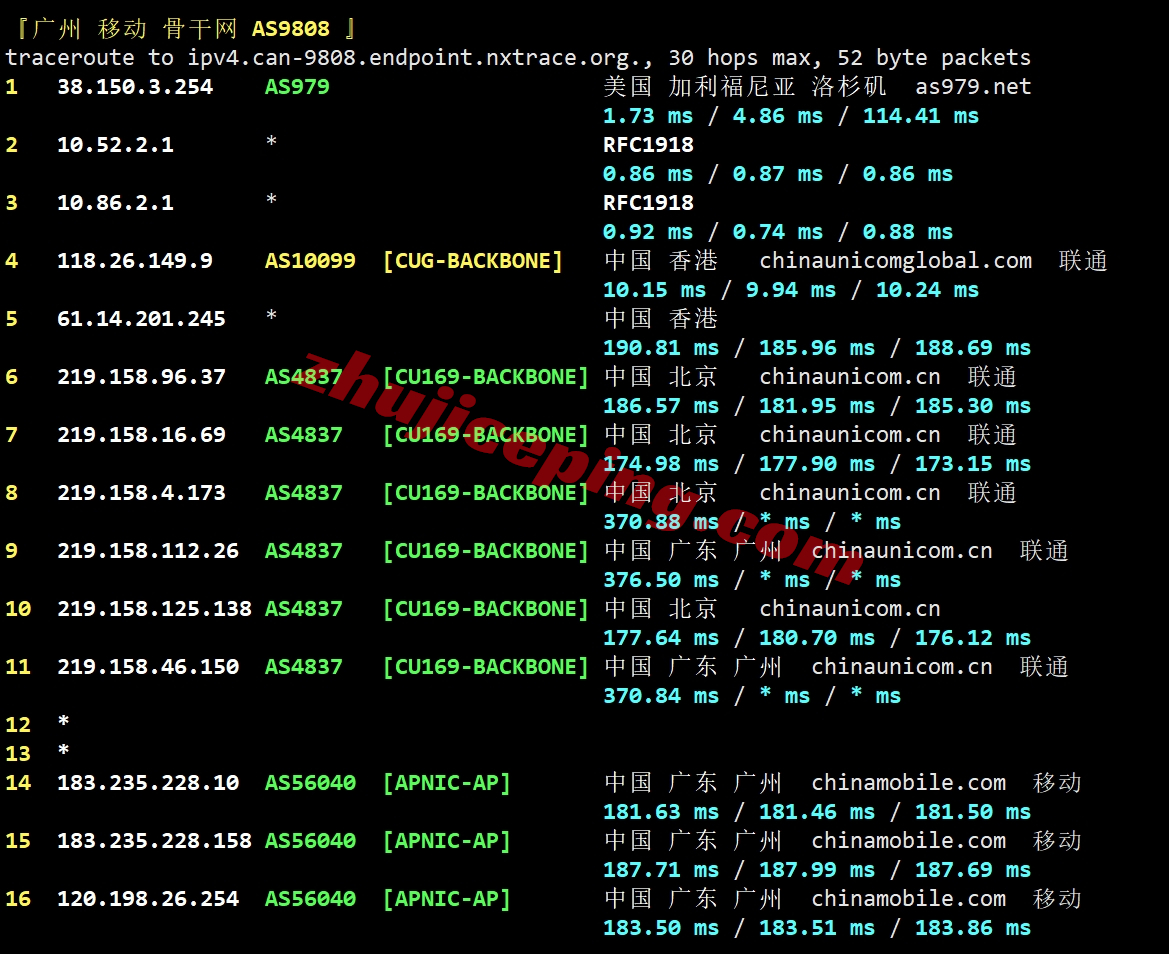Click latency value 370.84 ms
Screen dimensions: 1169x954
pyautogui.click(x=661, y=698)
